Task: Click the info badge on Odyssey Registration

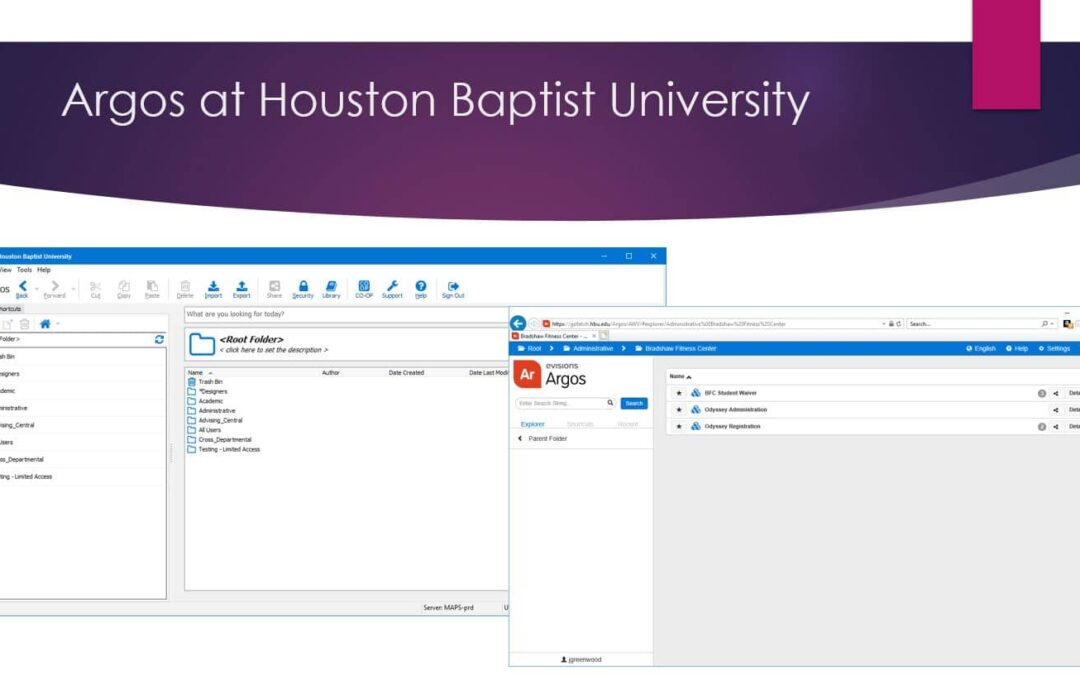Action: pyautogui.click(x=1041, y=426)
